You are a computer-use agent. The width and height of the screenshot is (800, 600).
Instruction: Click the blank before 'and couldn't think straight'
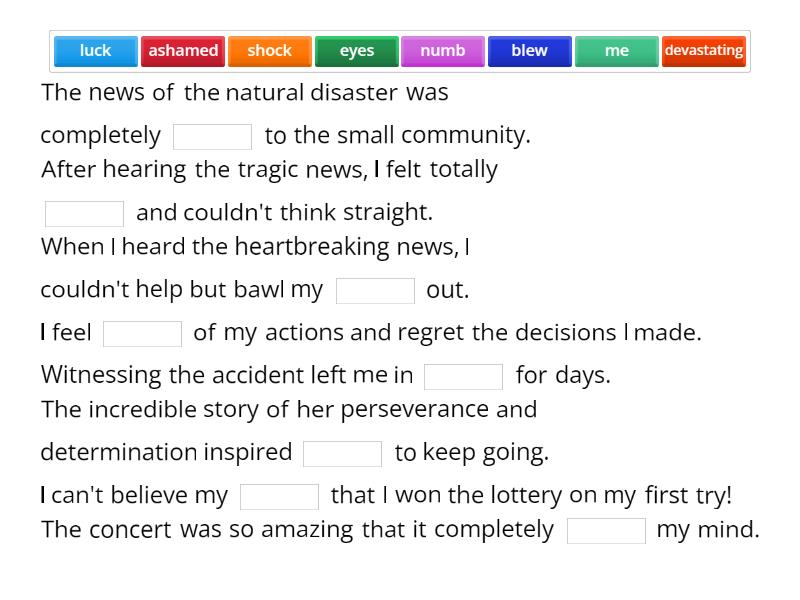point(84,211)
